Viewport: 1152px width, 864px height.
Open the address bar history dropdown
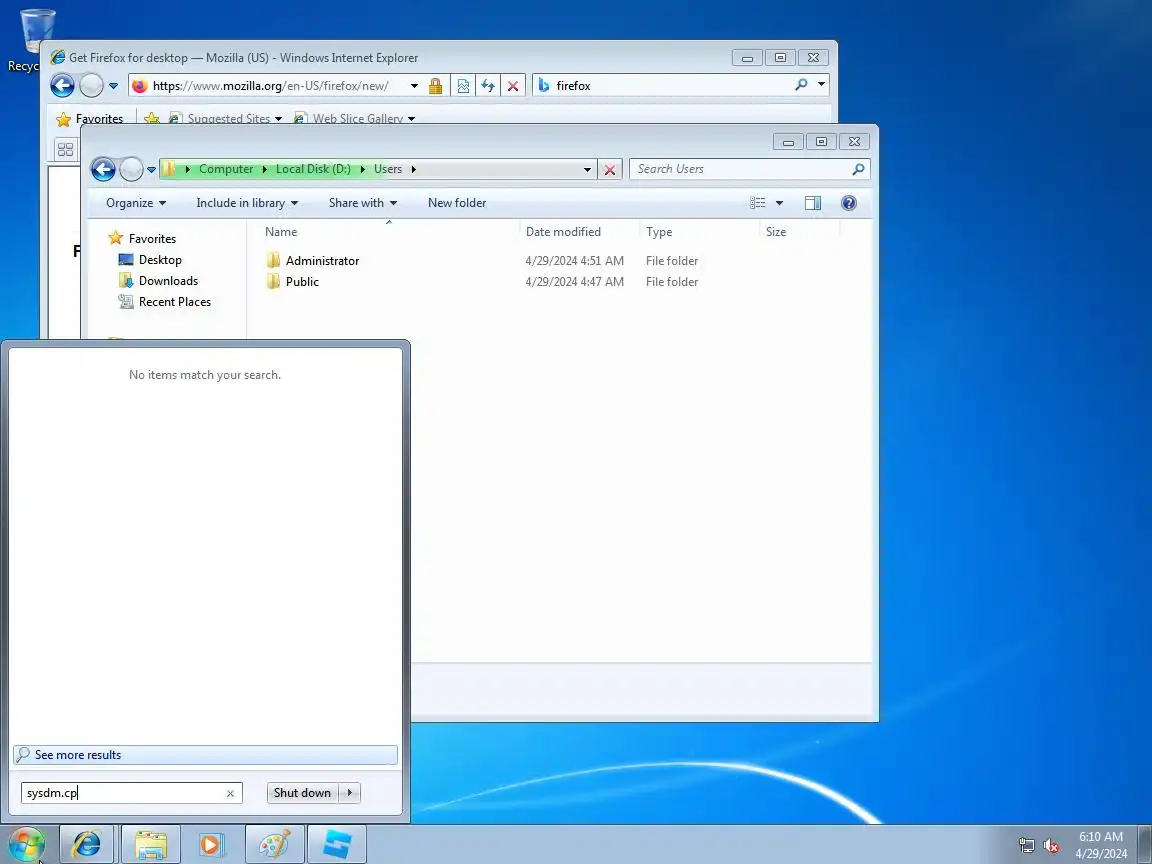(x=587, y=169)
